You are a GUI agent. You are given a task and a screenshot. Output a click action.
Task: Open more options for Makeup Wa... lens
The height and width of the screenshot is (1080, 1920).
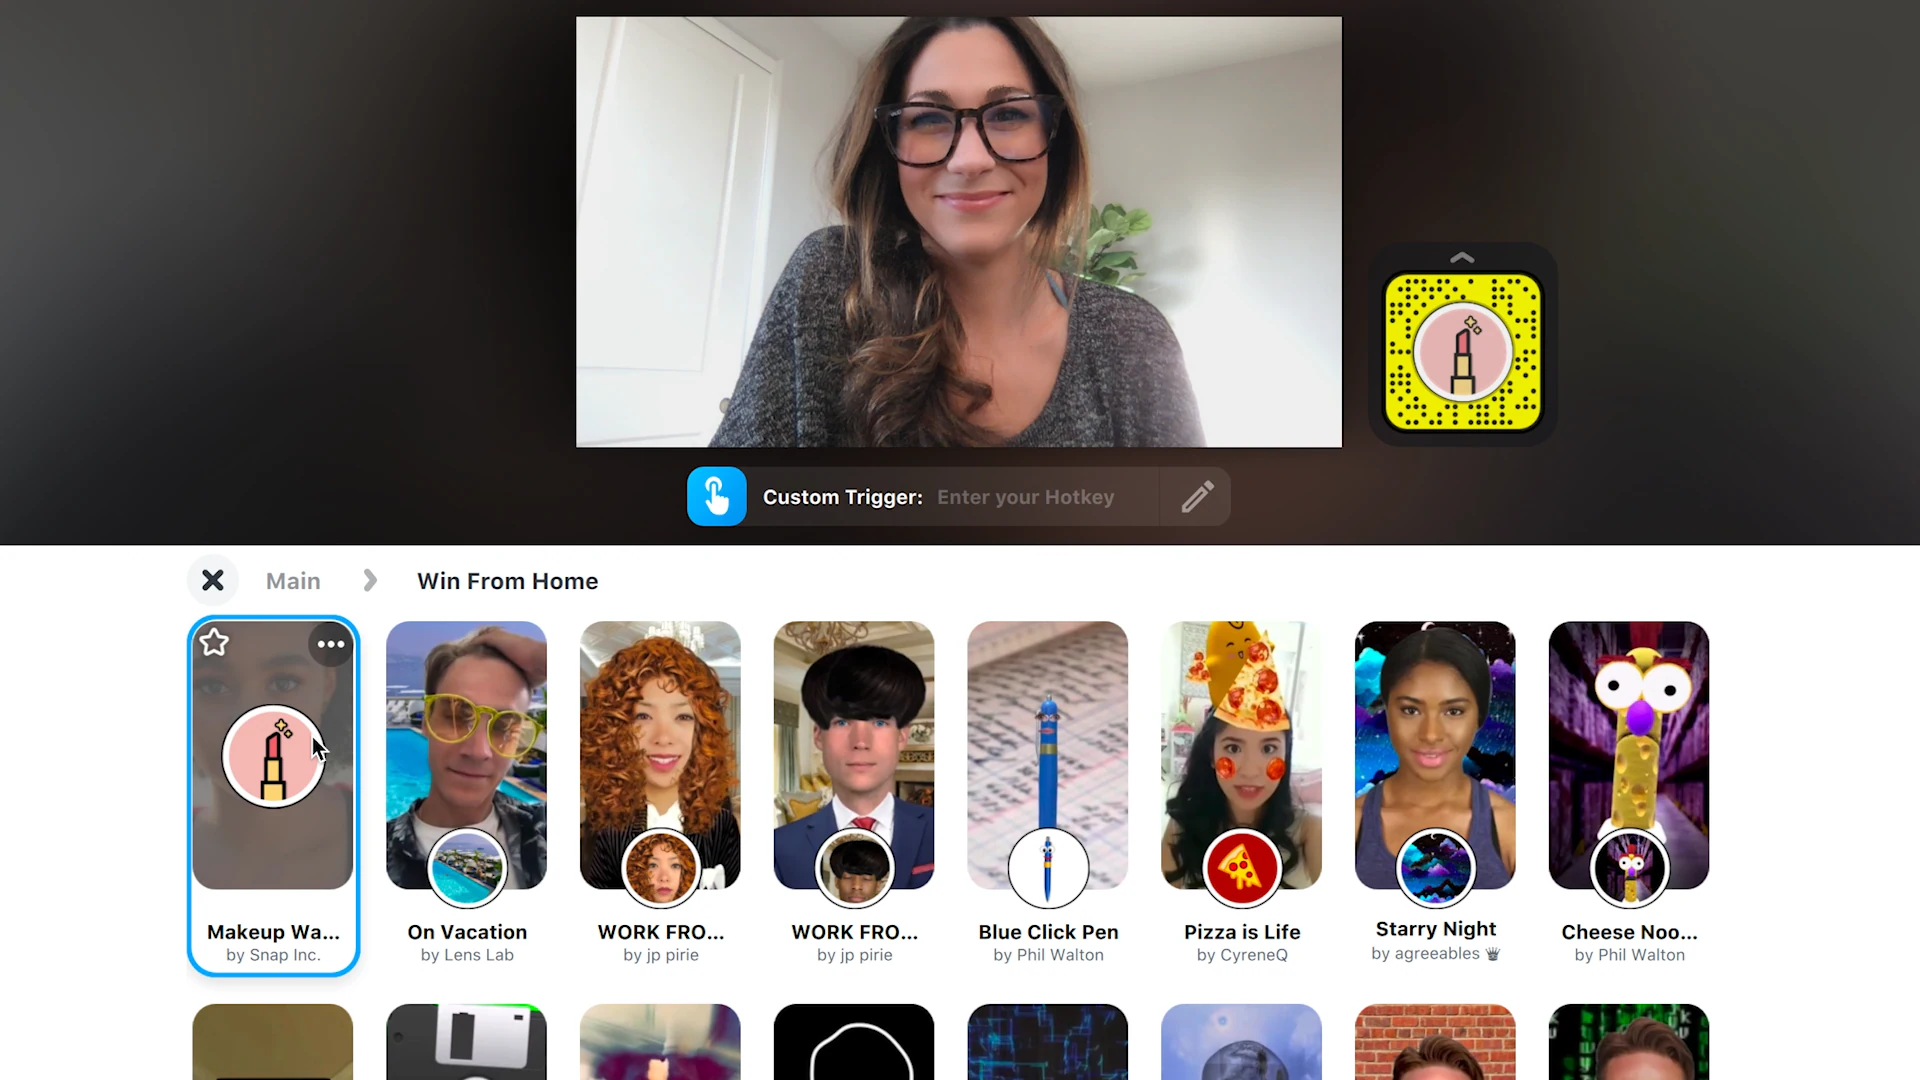(330, 644)
